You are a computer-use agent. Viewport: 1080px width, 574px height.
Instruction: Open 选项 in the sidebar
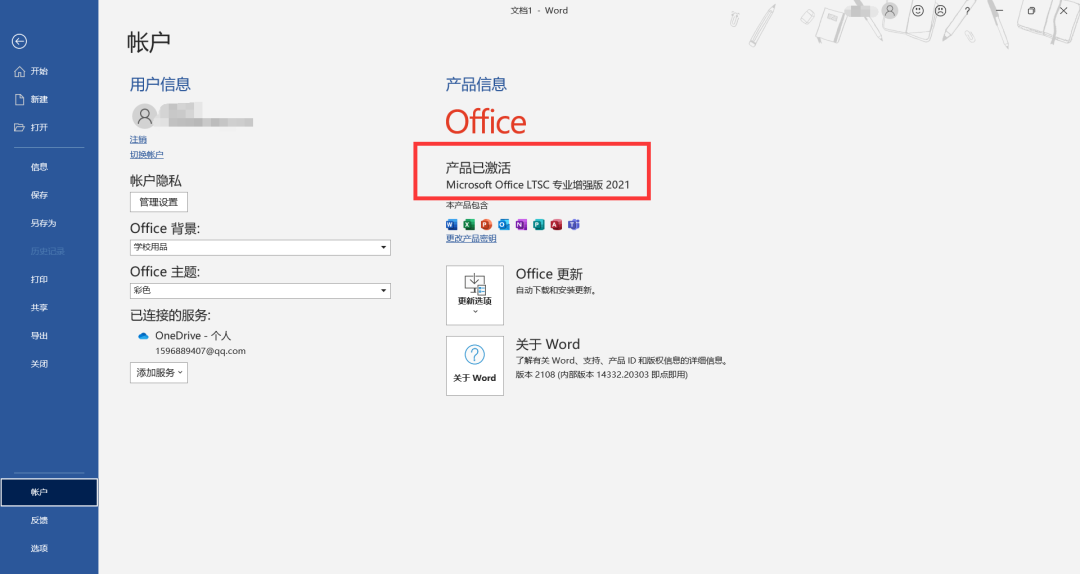[39, 549]
